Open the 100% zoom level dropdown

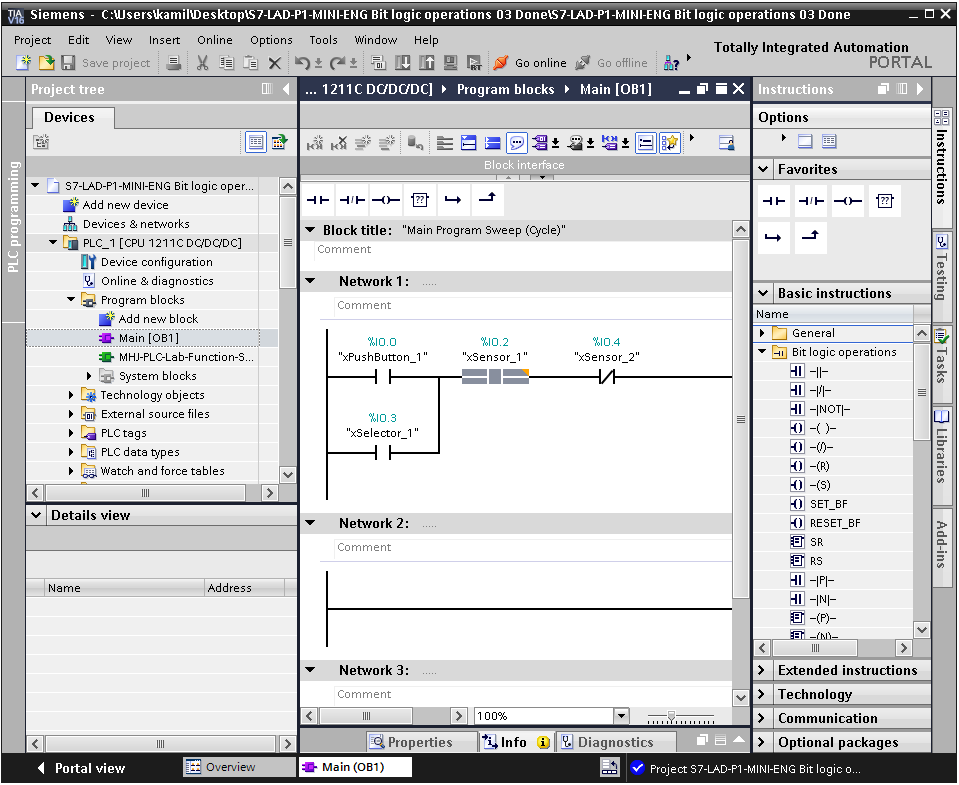621,715
